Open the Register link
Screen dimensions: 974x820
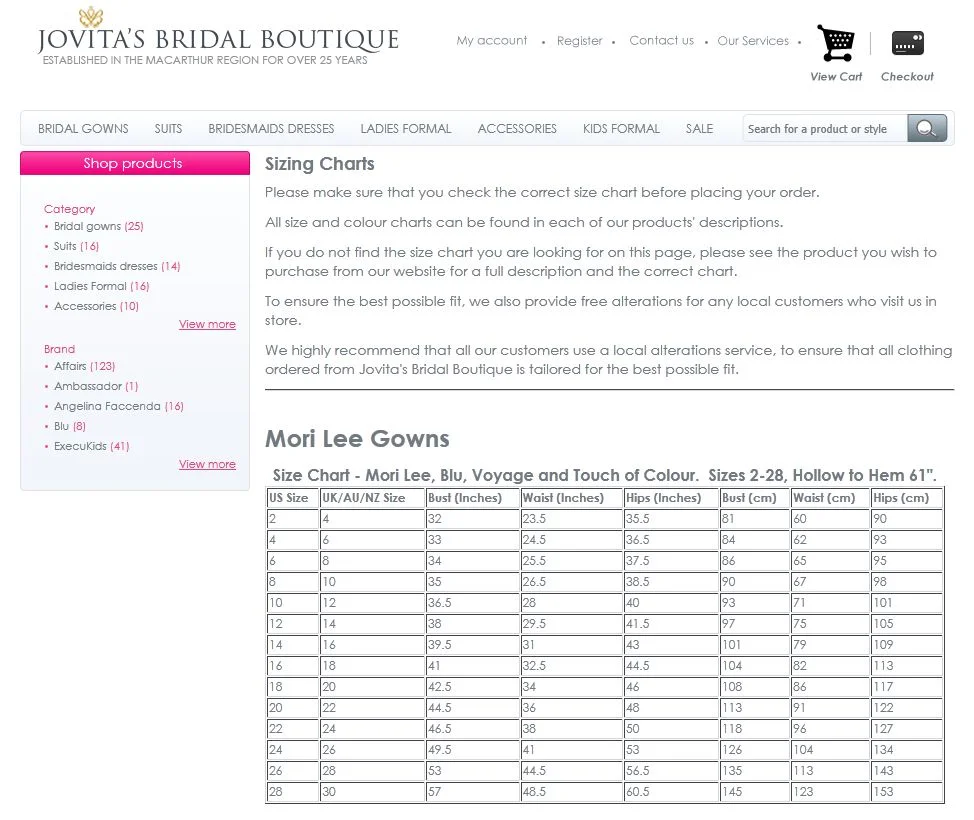580,40
